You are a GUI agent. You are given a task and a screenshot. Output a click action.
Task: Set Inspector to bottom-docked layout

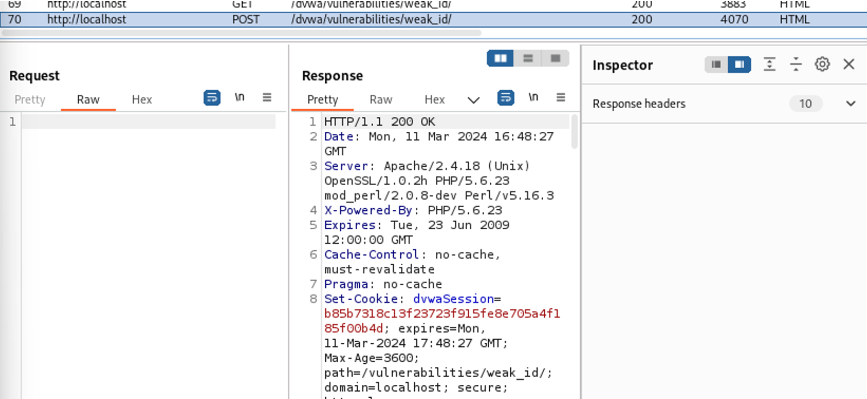point(717,65)
